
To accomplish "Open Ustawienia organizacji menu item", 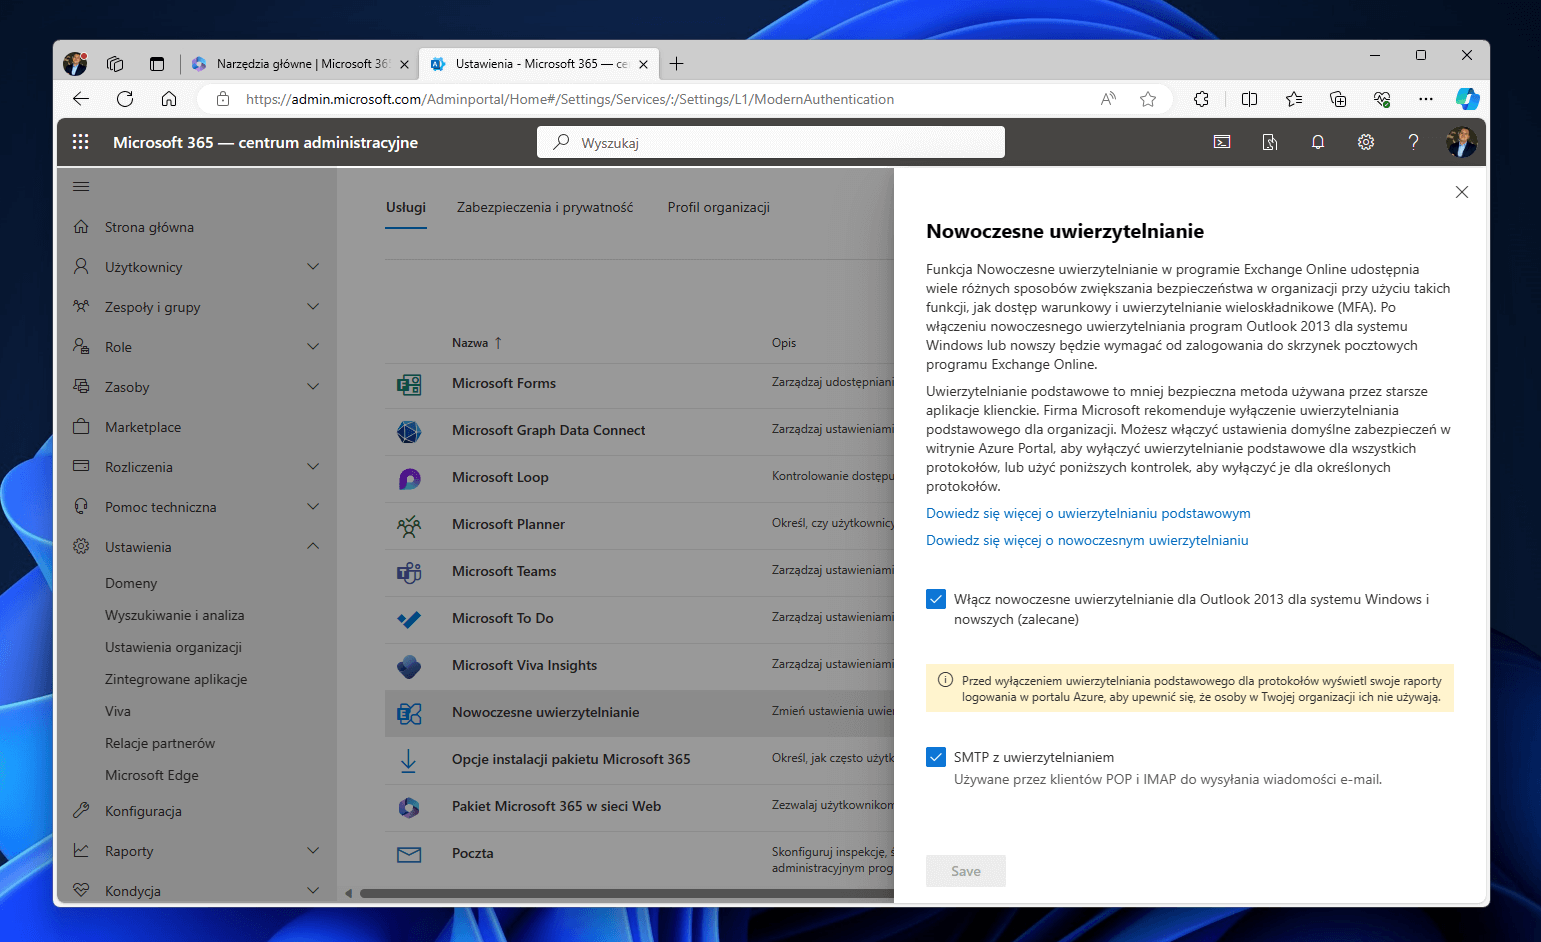I will point(173,647).
